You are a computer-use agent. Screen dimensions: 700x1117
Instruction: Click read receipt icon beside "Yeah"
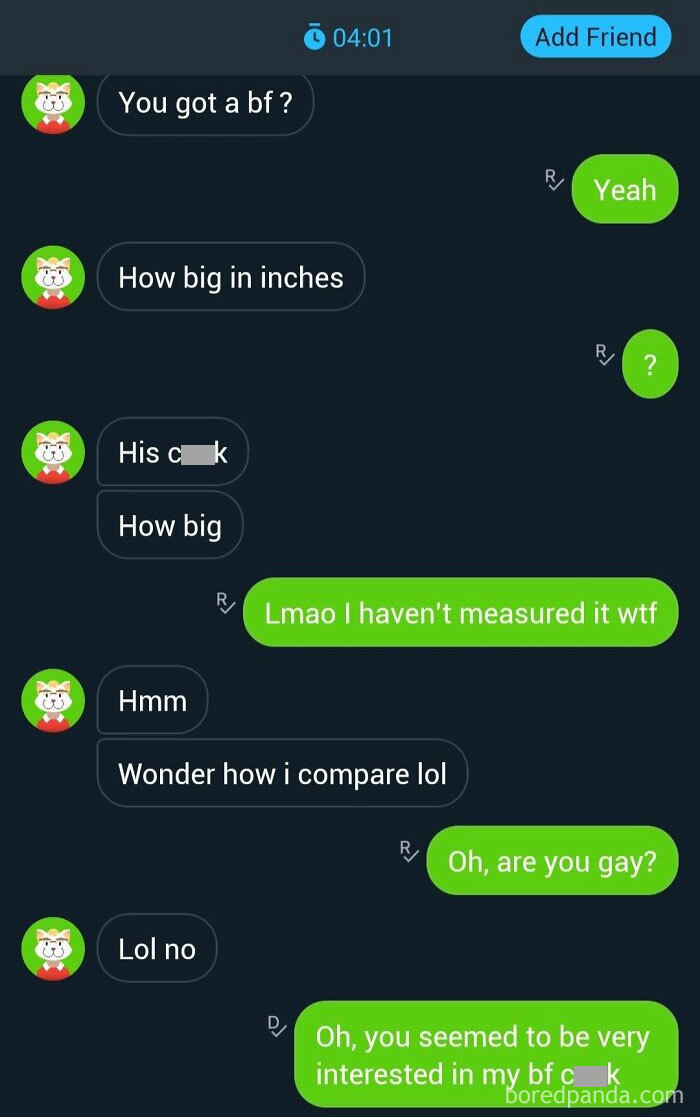pos(554,179)
